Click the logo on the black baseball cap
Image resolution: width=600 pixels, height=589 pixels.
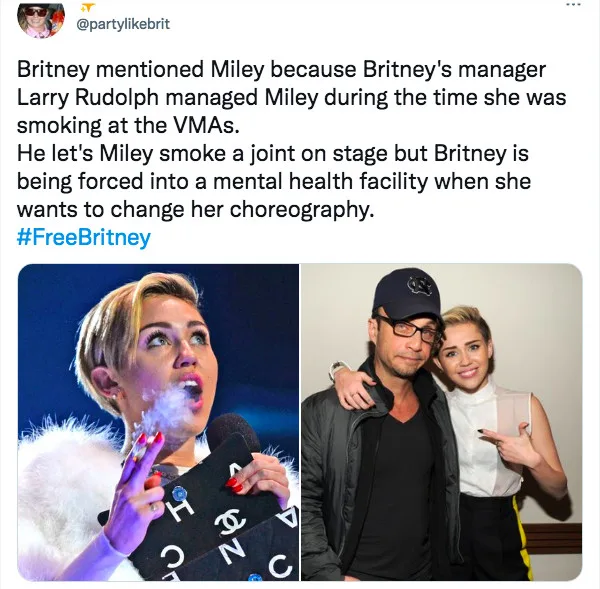pos(419,286)
